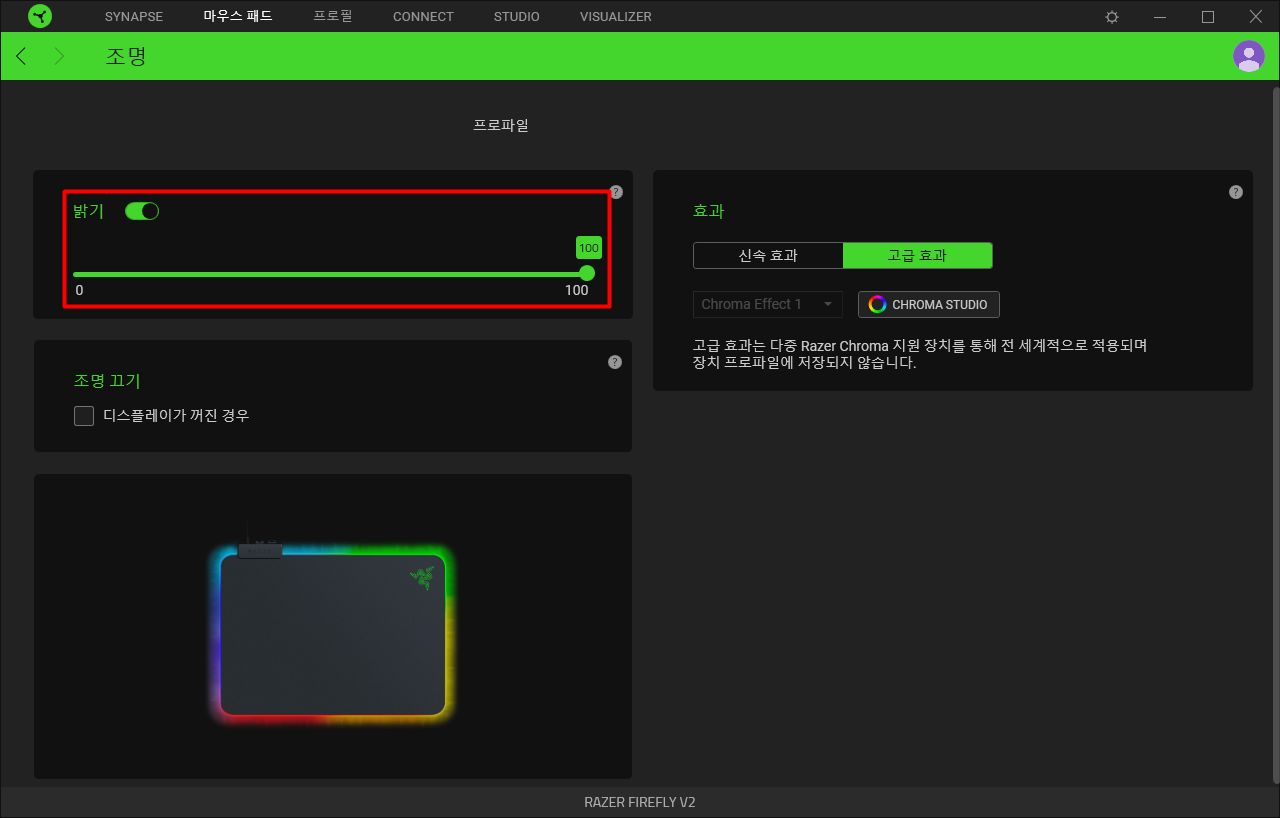
Task: Minimize the Razer Synapse window
Action: [x=1160, y=17]
